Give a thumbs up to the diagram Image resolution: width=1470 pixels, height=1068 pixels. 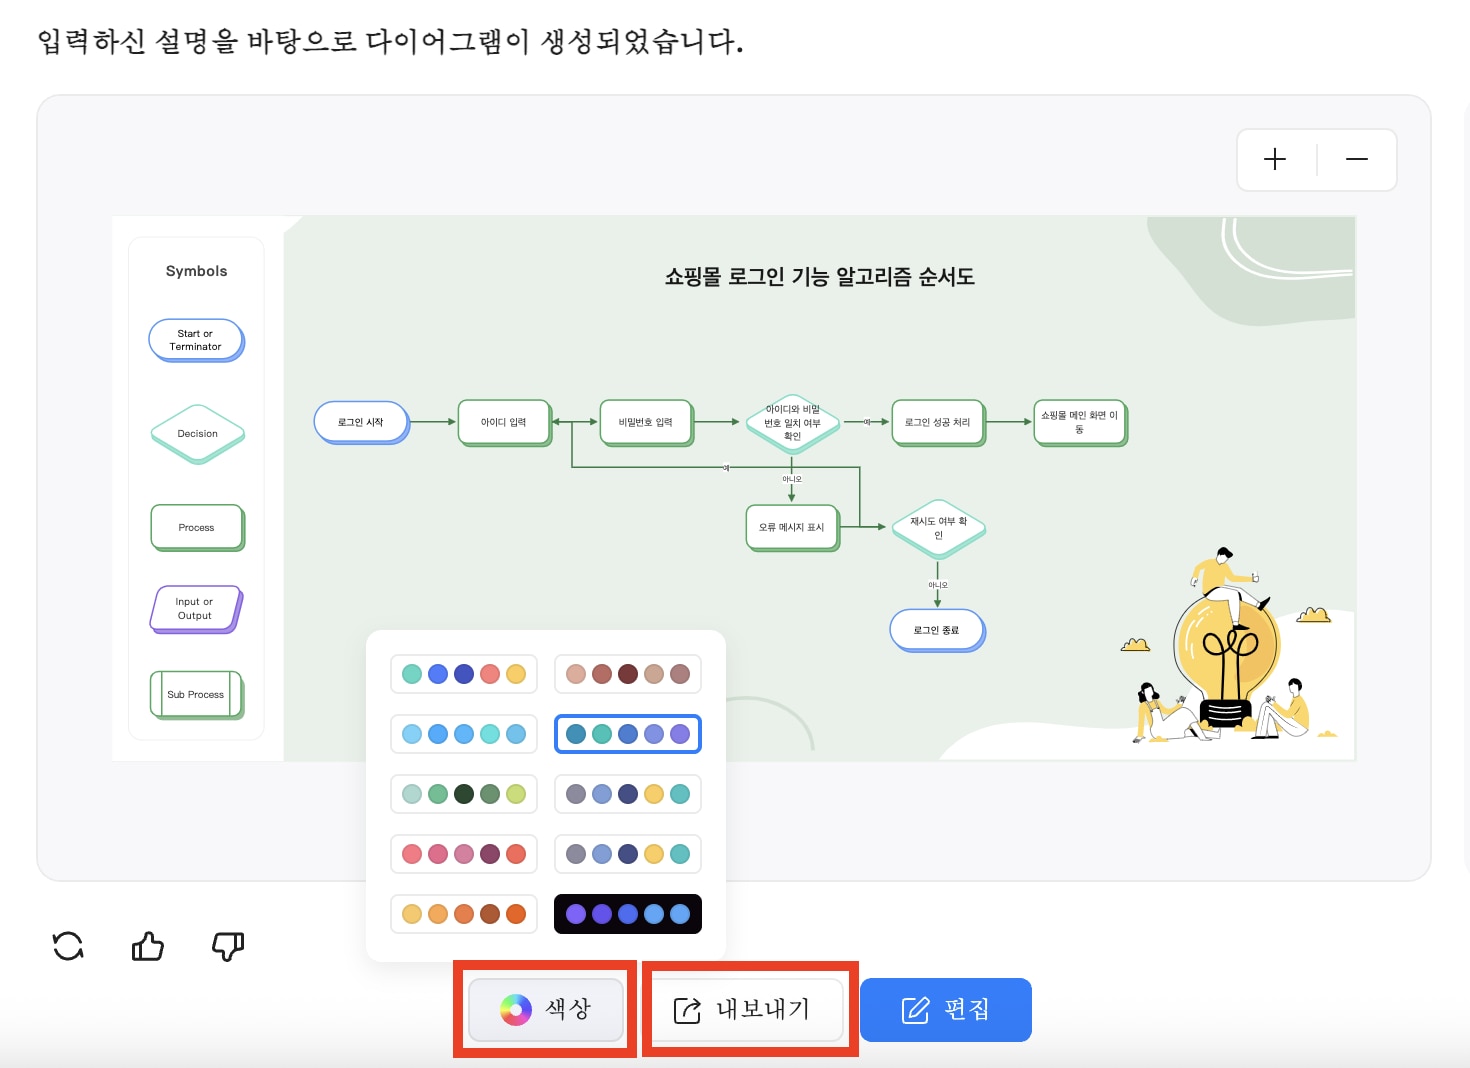[148, 946]
